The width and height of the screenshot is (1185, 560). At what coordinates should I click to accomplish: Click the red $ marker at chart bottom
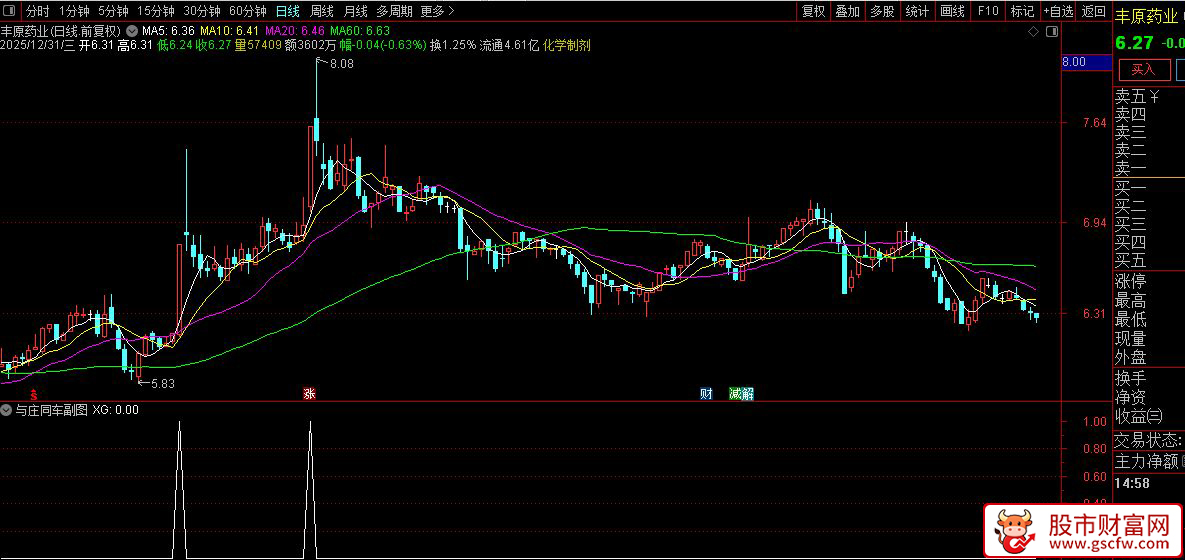(x=33, y=394)
